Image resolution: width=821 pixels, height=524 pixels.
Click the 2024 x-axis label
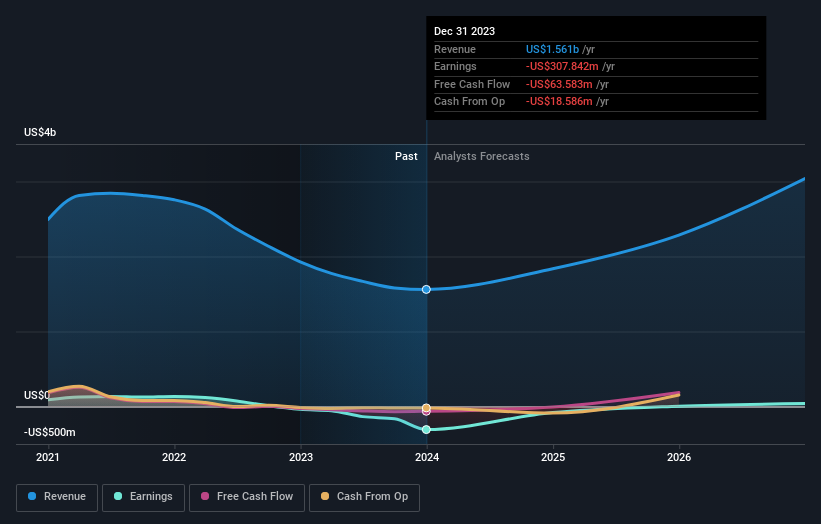coord(427,457)
